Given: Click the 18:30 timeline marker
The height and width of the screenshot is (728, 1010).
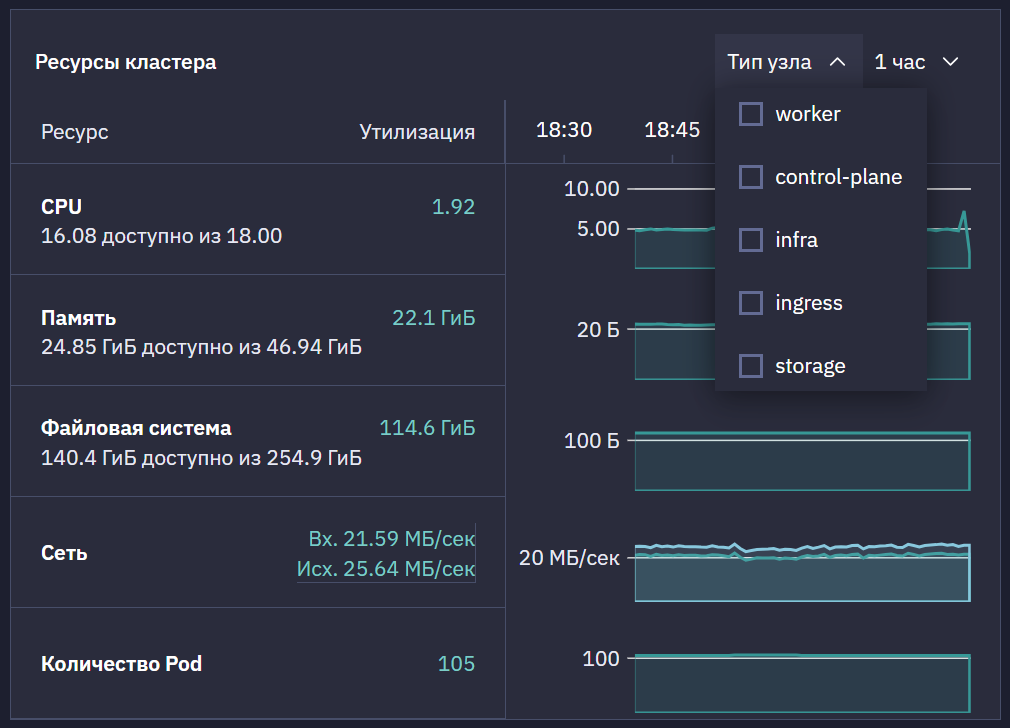Looking at the screenshot, I should click(x=564, y=130).
